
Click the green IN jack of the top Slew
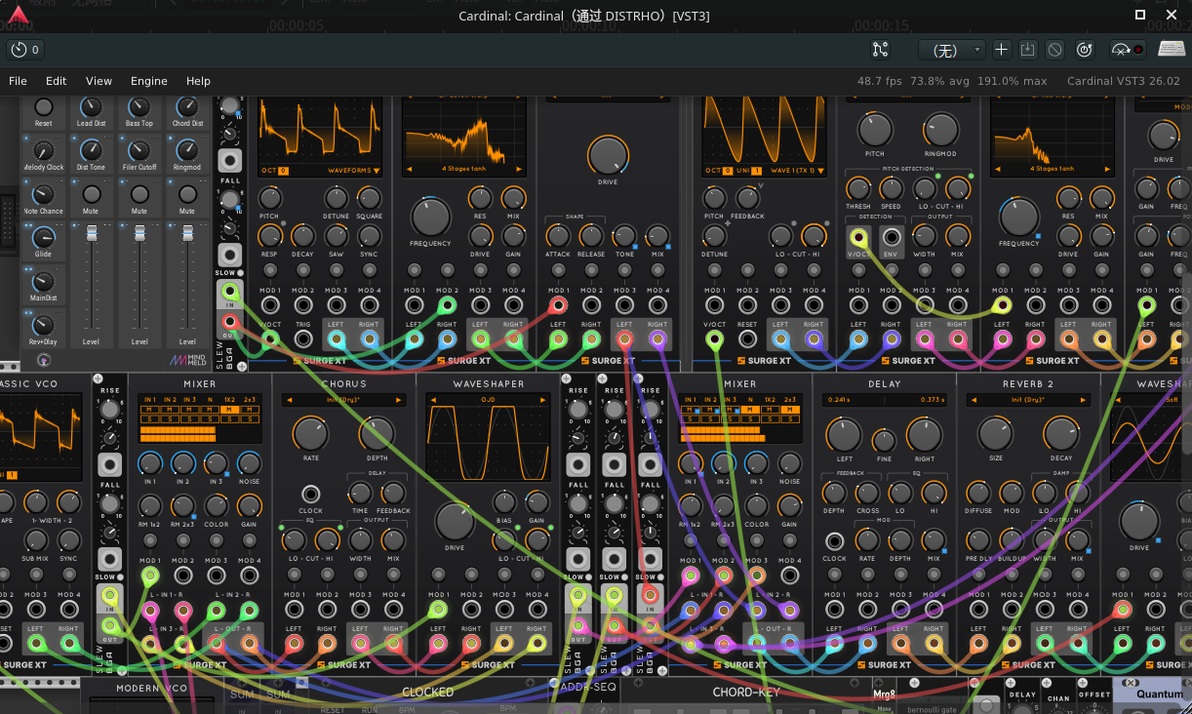(230, 291)
